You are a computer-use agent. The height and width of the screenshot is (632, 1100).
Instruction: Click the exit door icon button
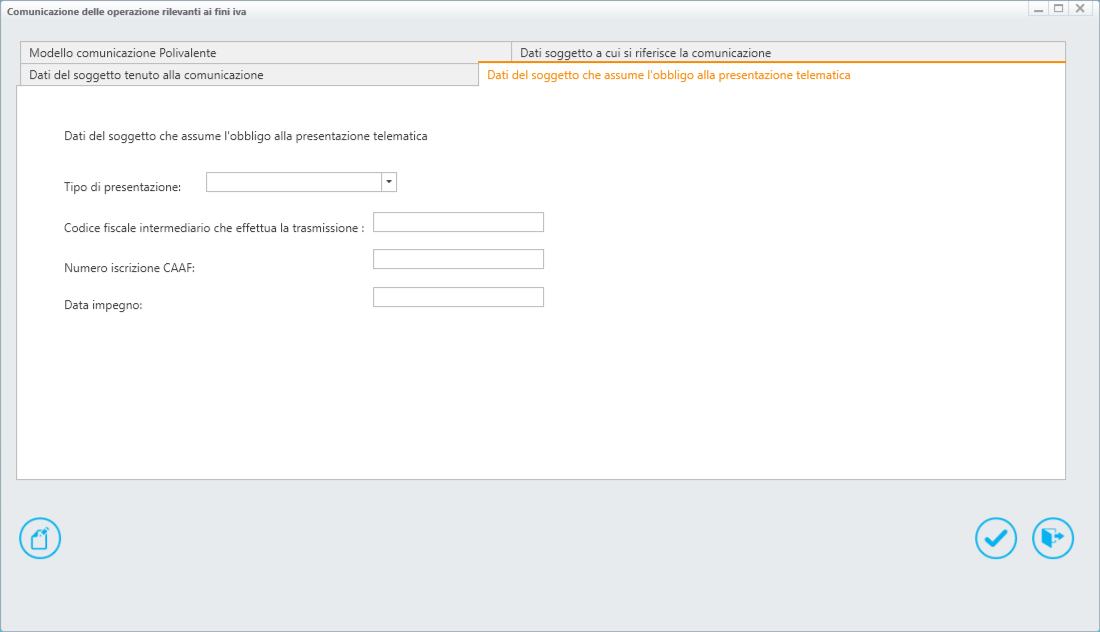[1052, 538]
